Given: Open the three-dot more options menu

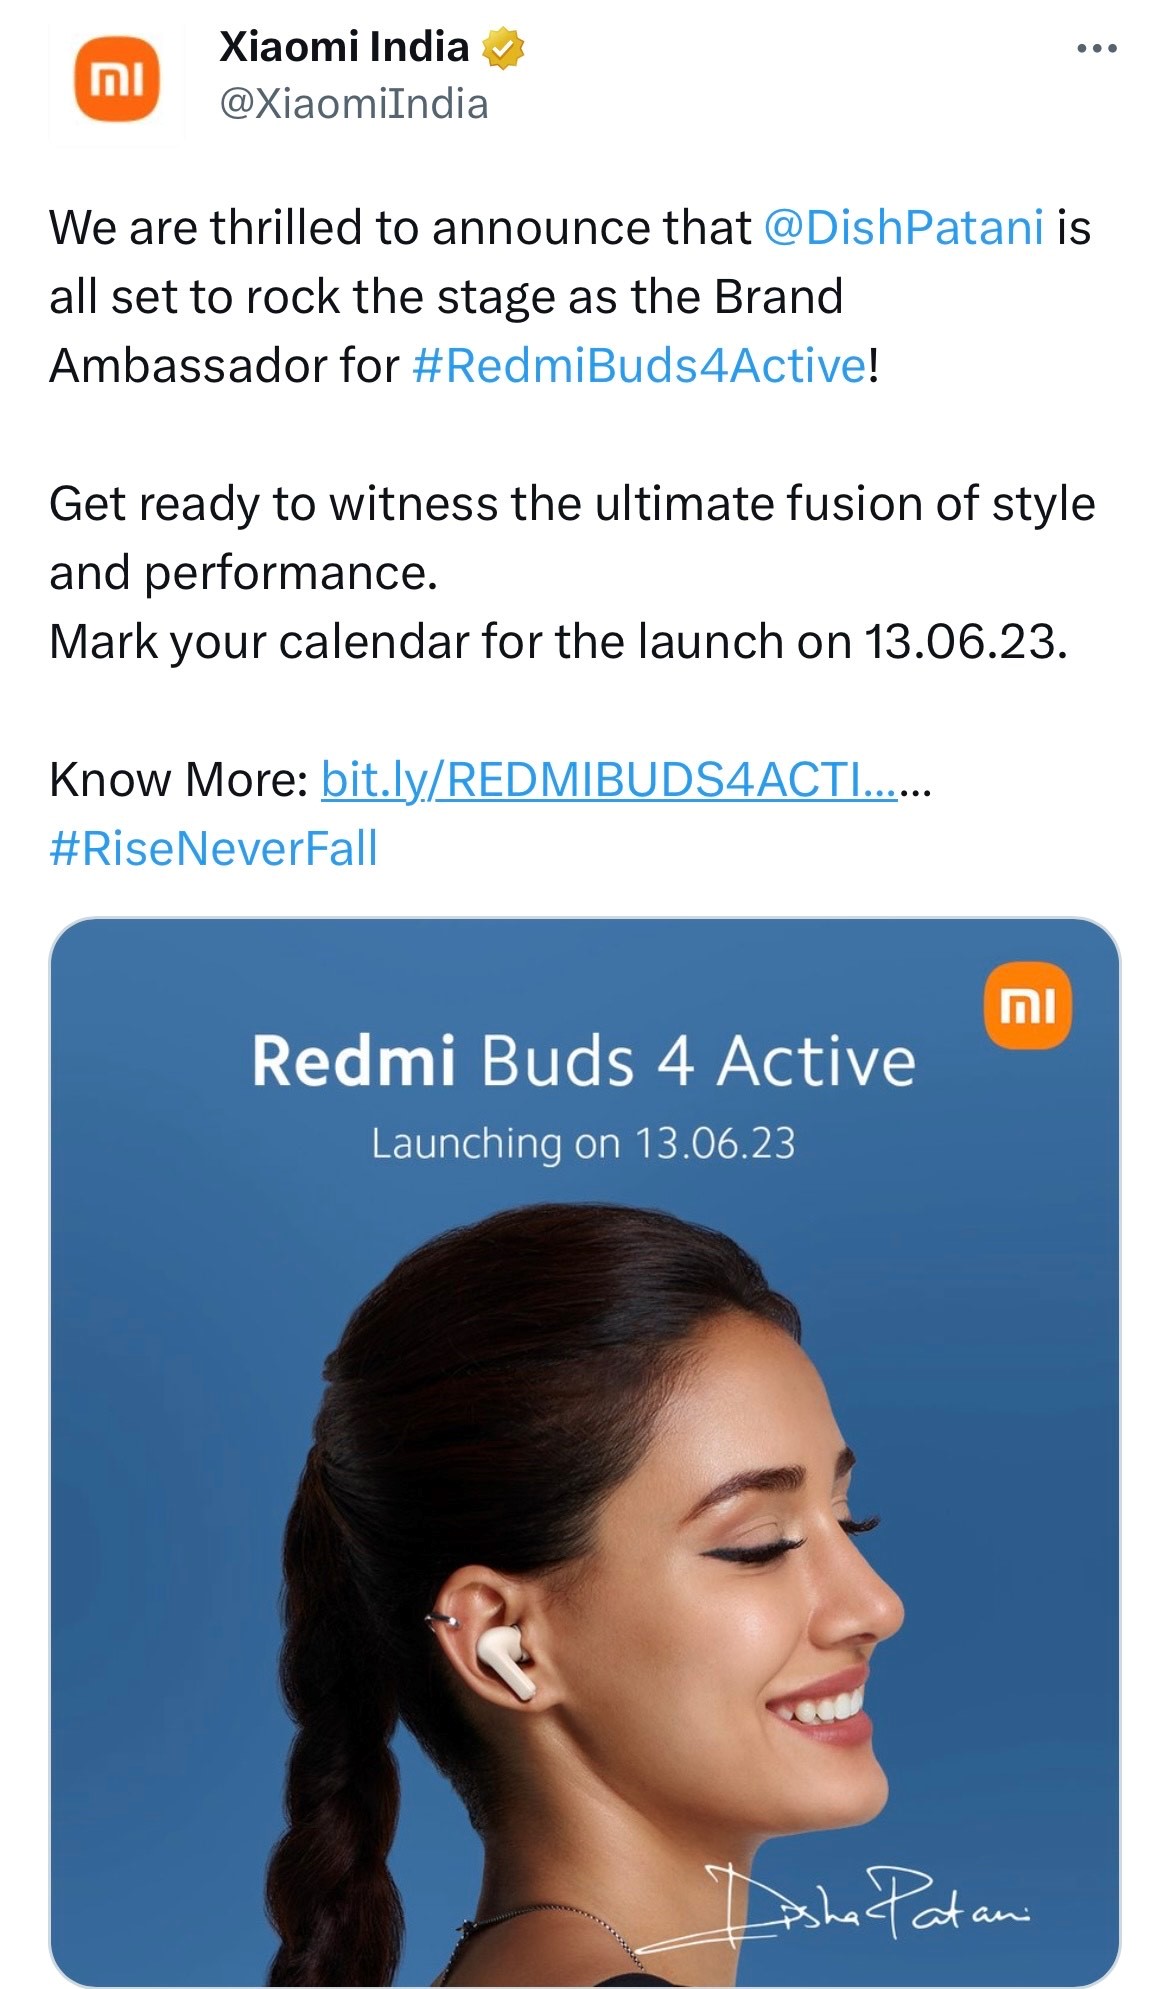Looking at the screenshot, I should (1096, 48).
